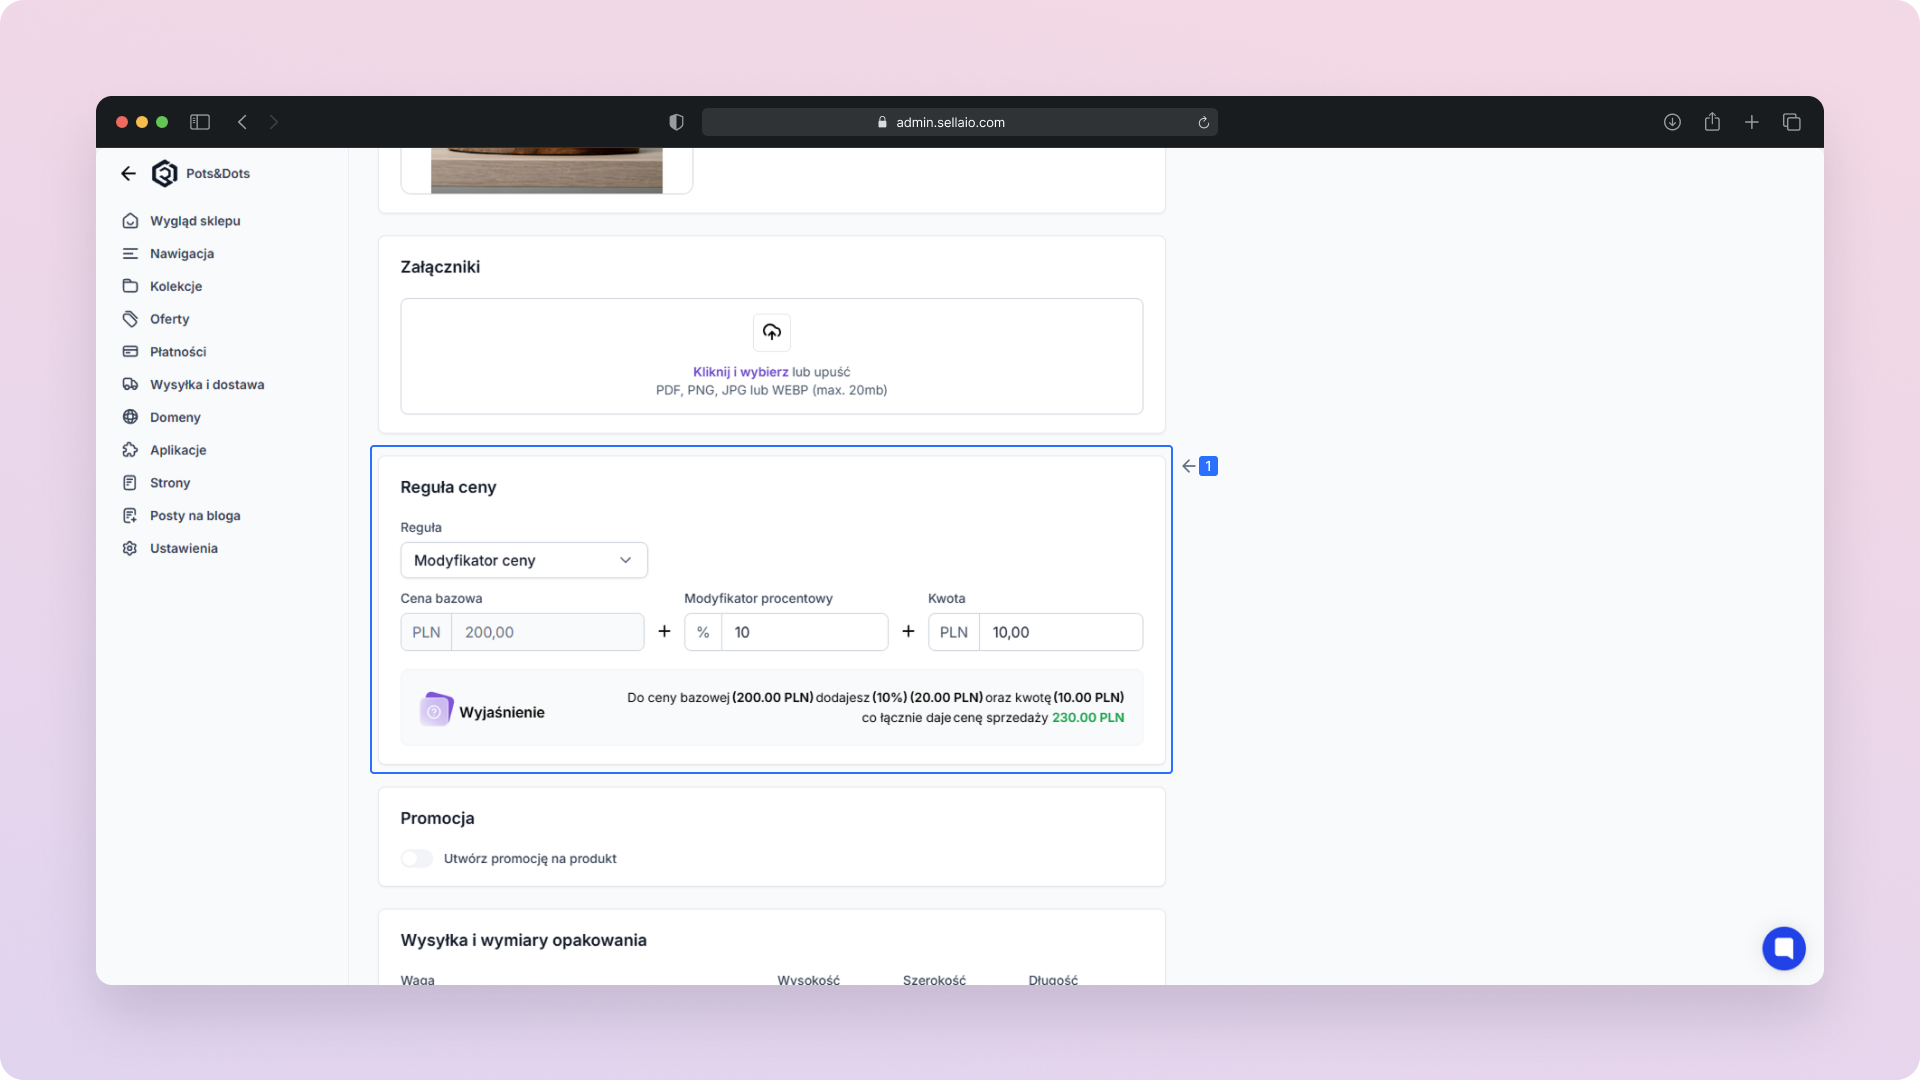Click the Kliknij i wybierz link

click(740, 372)
